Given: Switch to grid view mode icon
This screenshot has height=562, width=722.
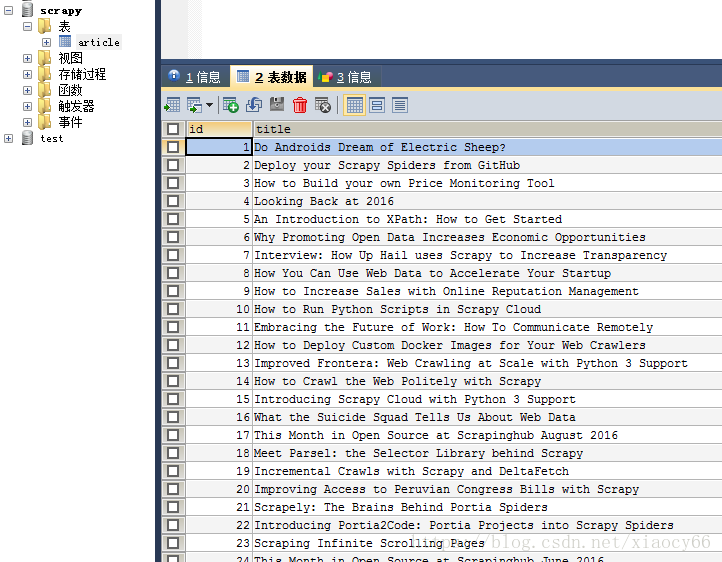Looking at the screenshot, I should (x=355, y=105).
